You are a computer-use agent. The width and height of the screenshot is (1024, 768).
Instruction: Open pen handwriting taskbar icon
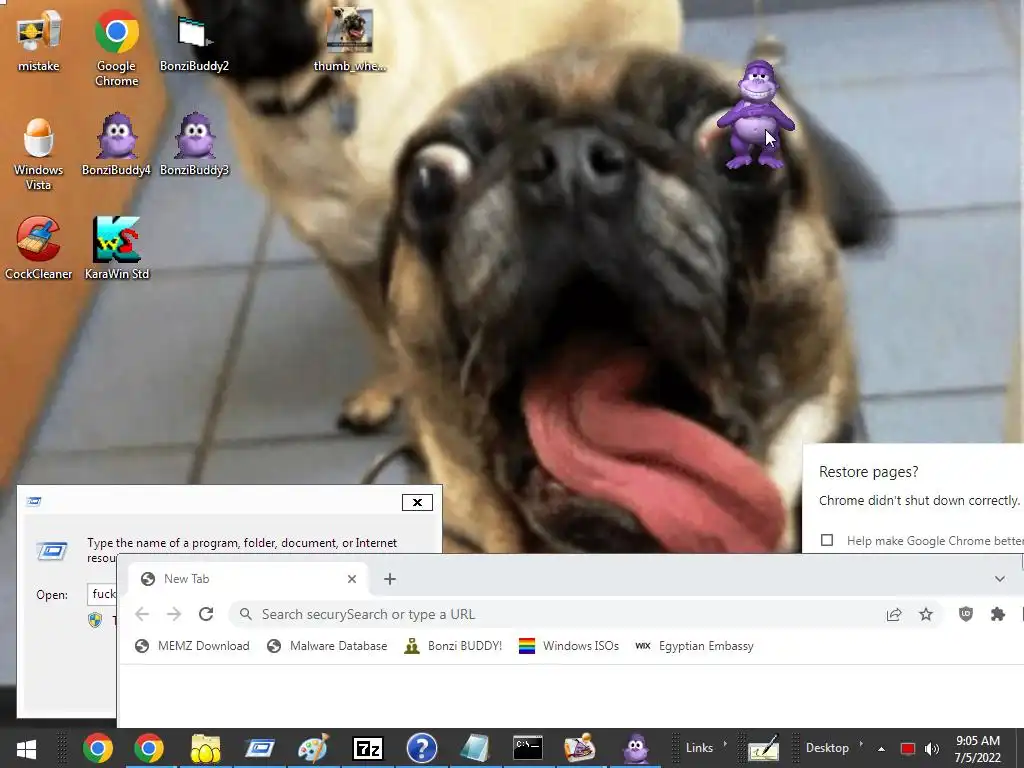(x=763, y=748)
